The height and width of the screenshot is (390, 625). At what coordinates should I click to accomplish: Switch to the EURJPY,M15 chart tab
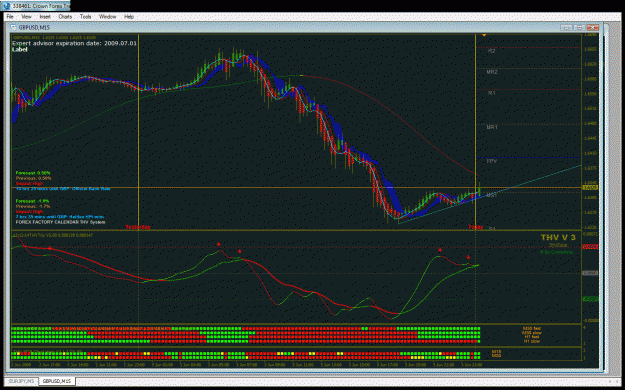[x=22, y=381]
